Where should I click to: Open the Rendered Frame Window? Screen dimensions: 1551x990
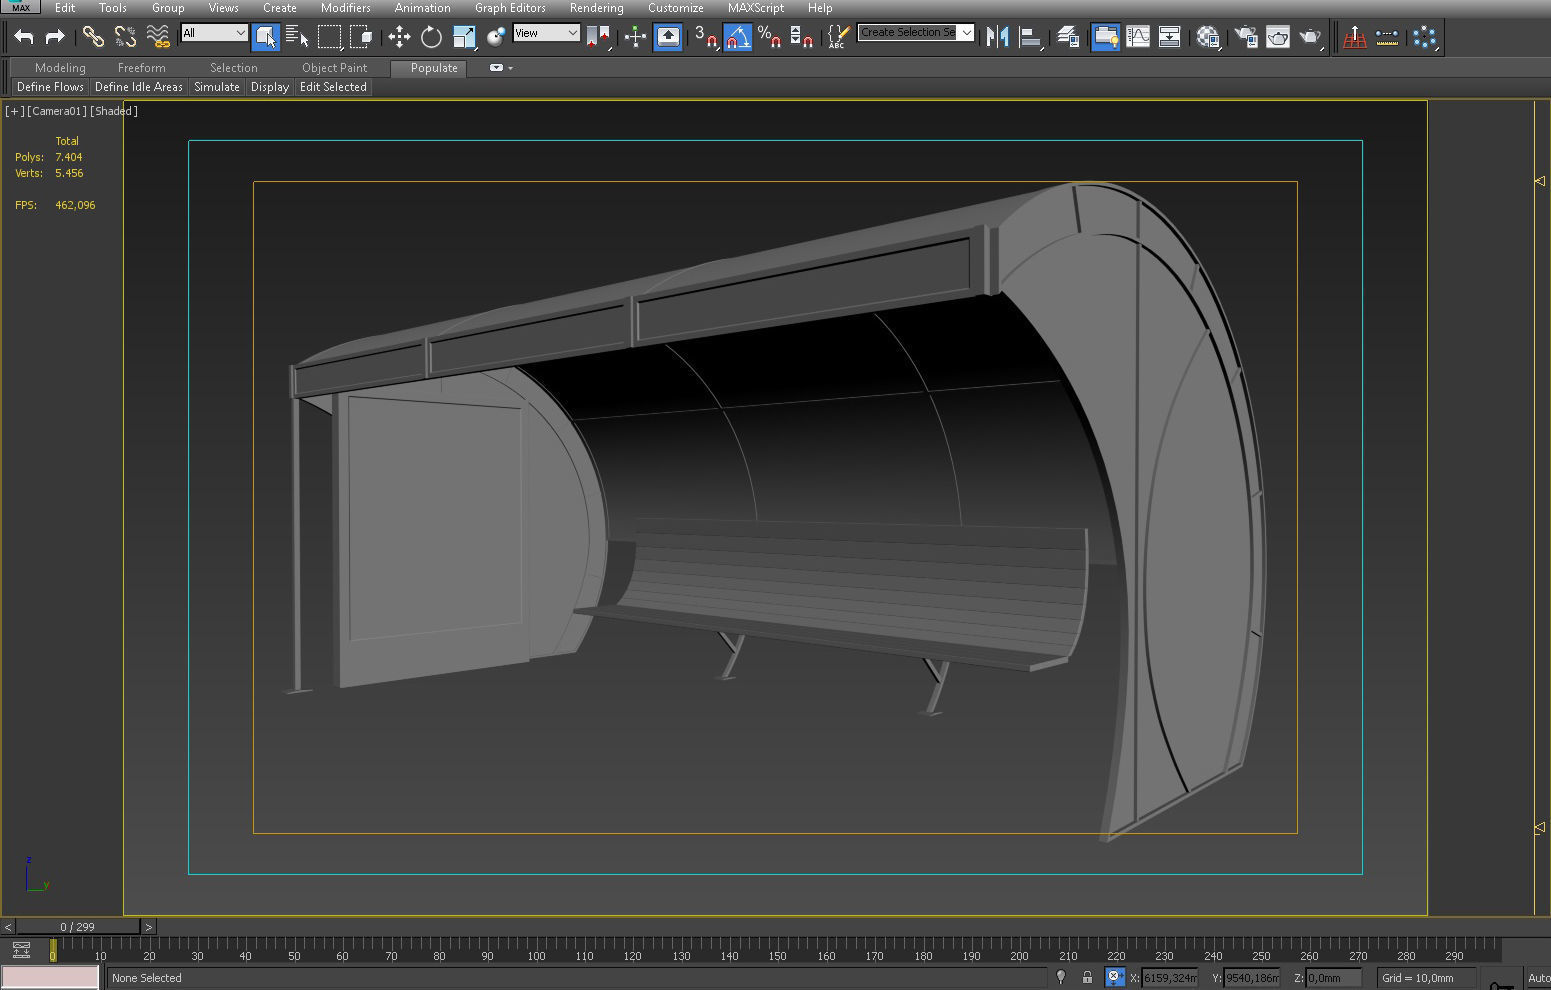click(1278, 37)
